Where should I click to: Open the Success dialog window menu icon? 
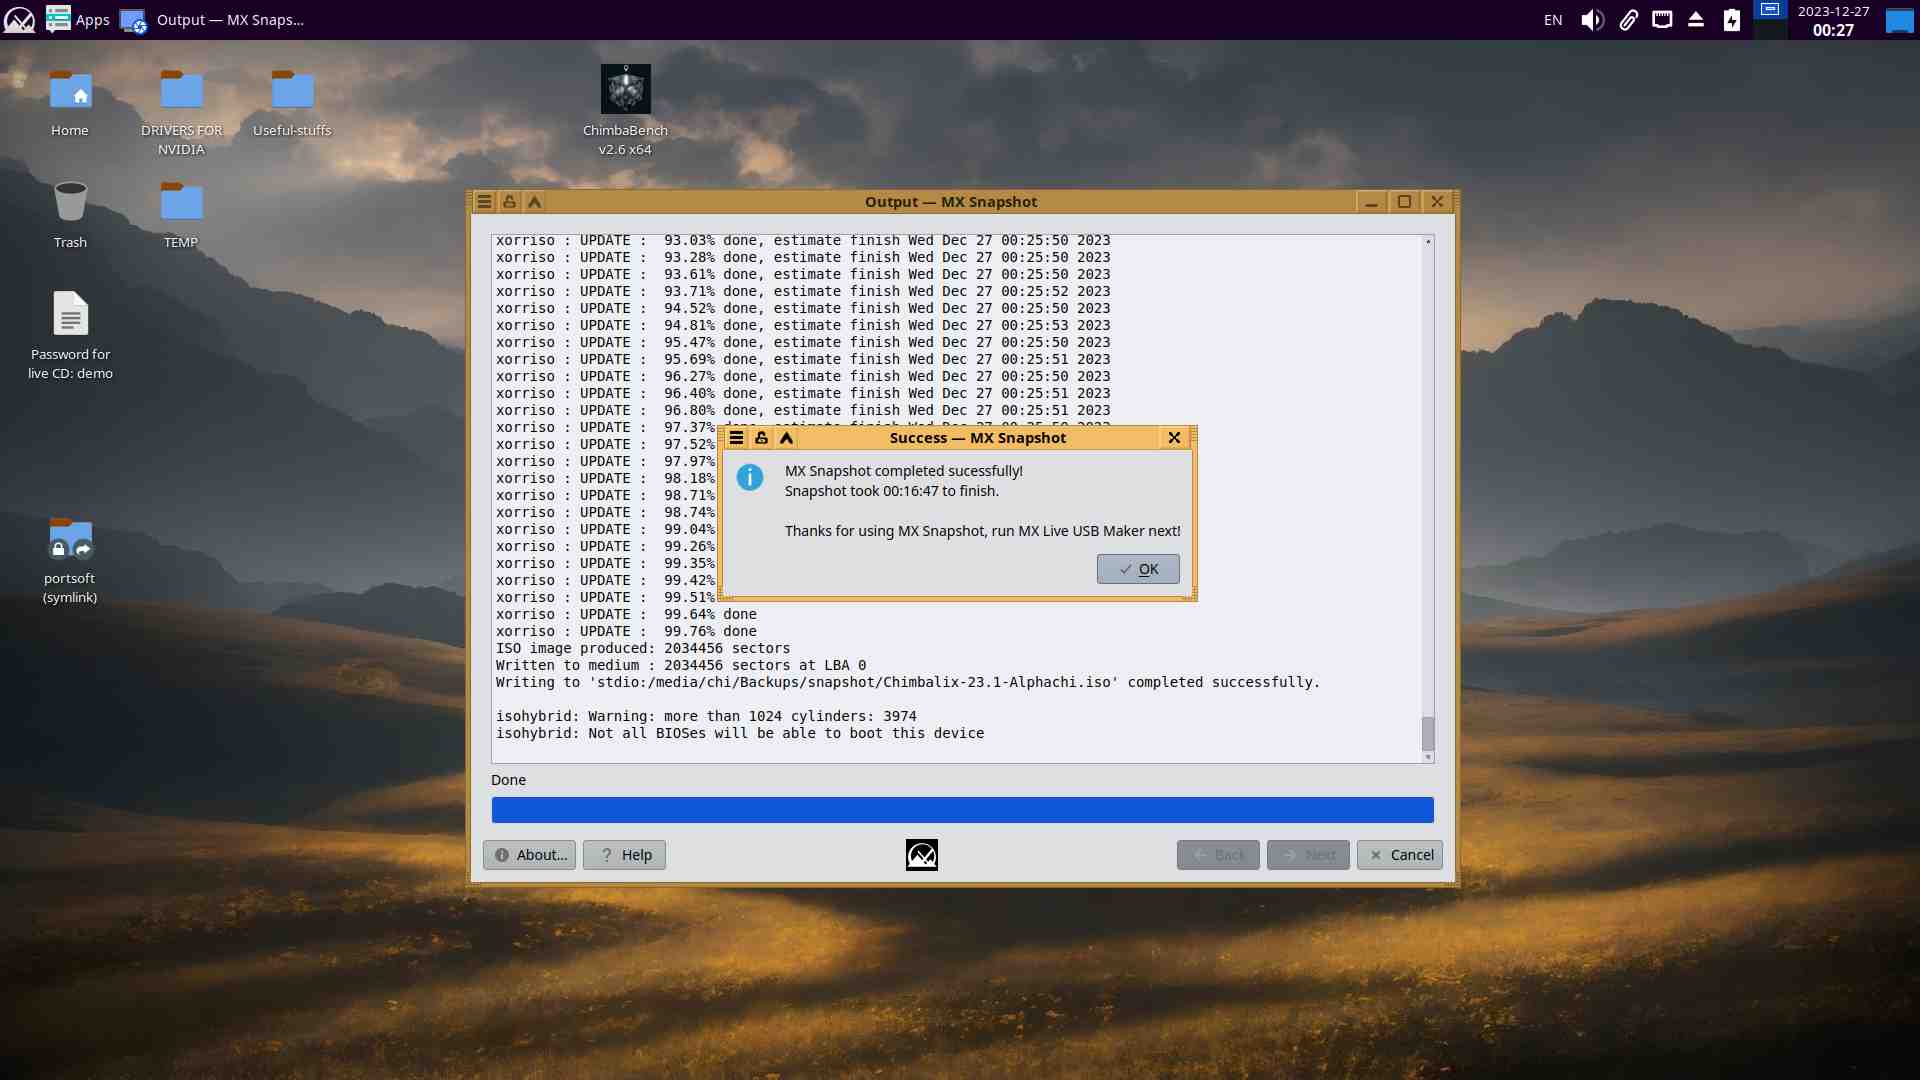[x=736, y=438]
